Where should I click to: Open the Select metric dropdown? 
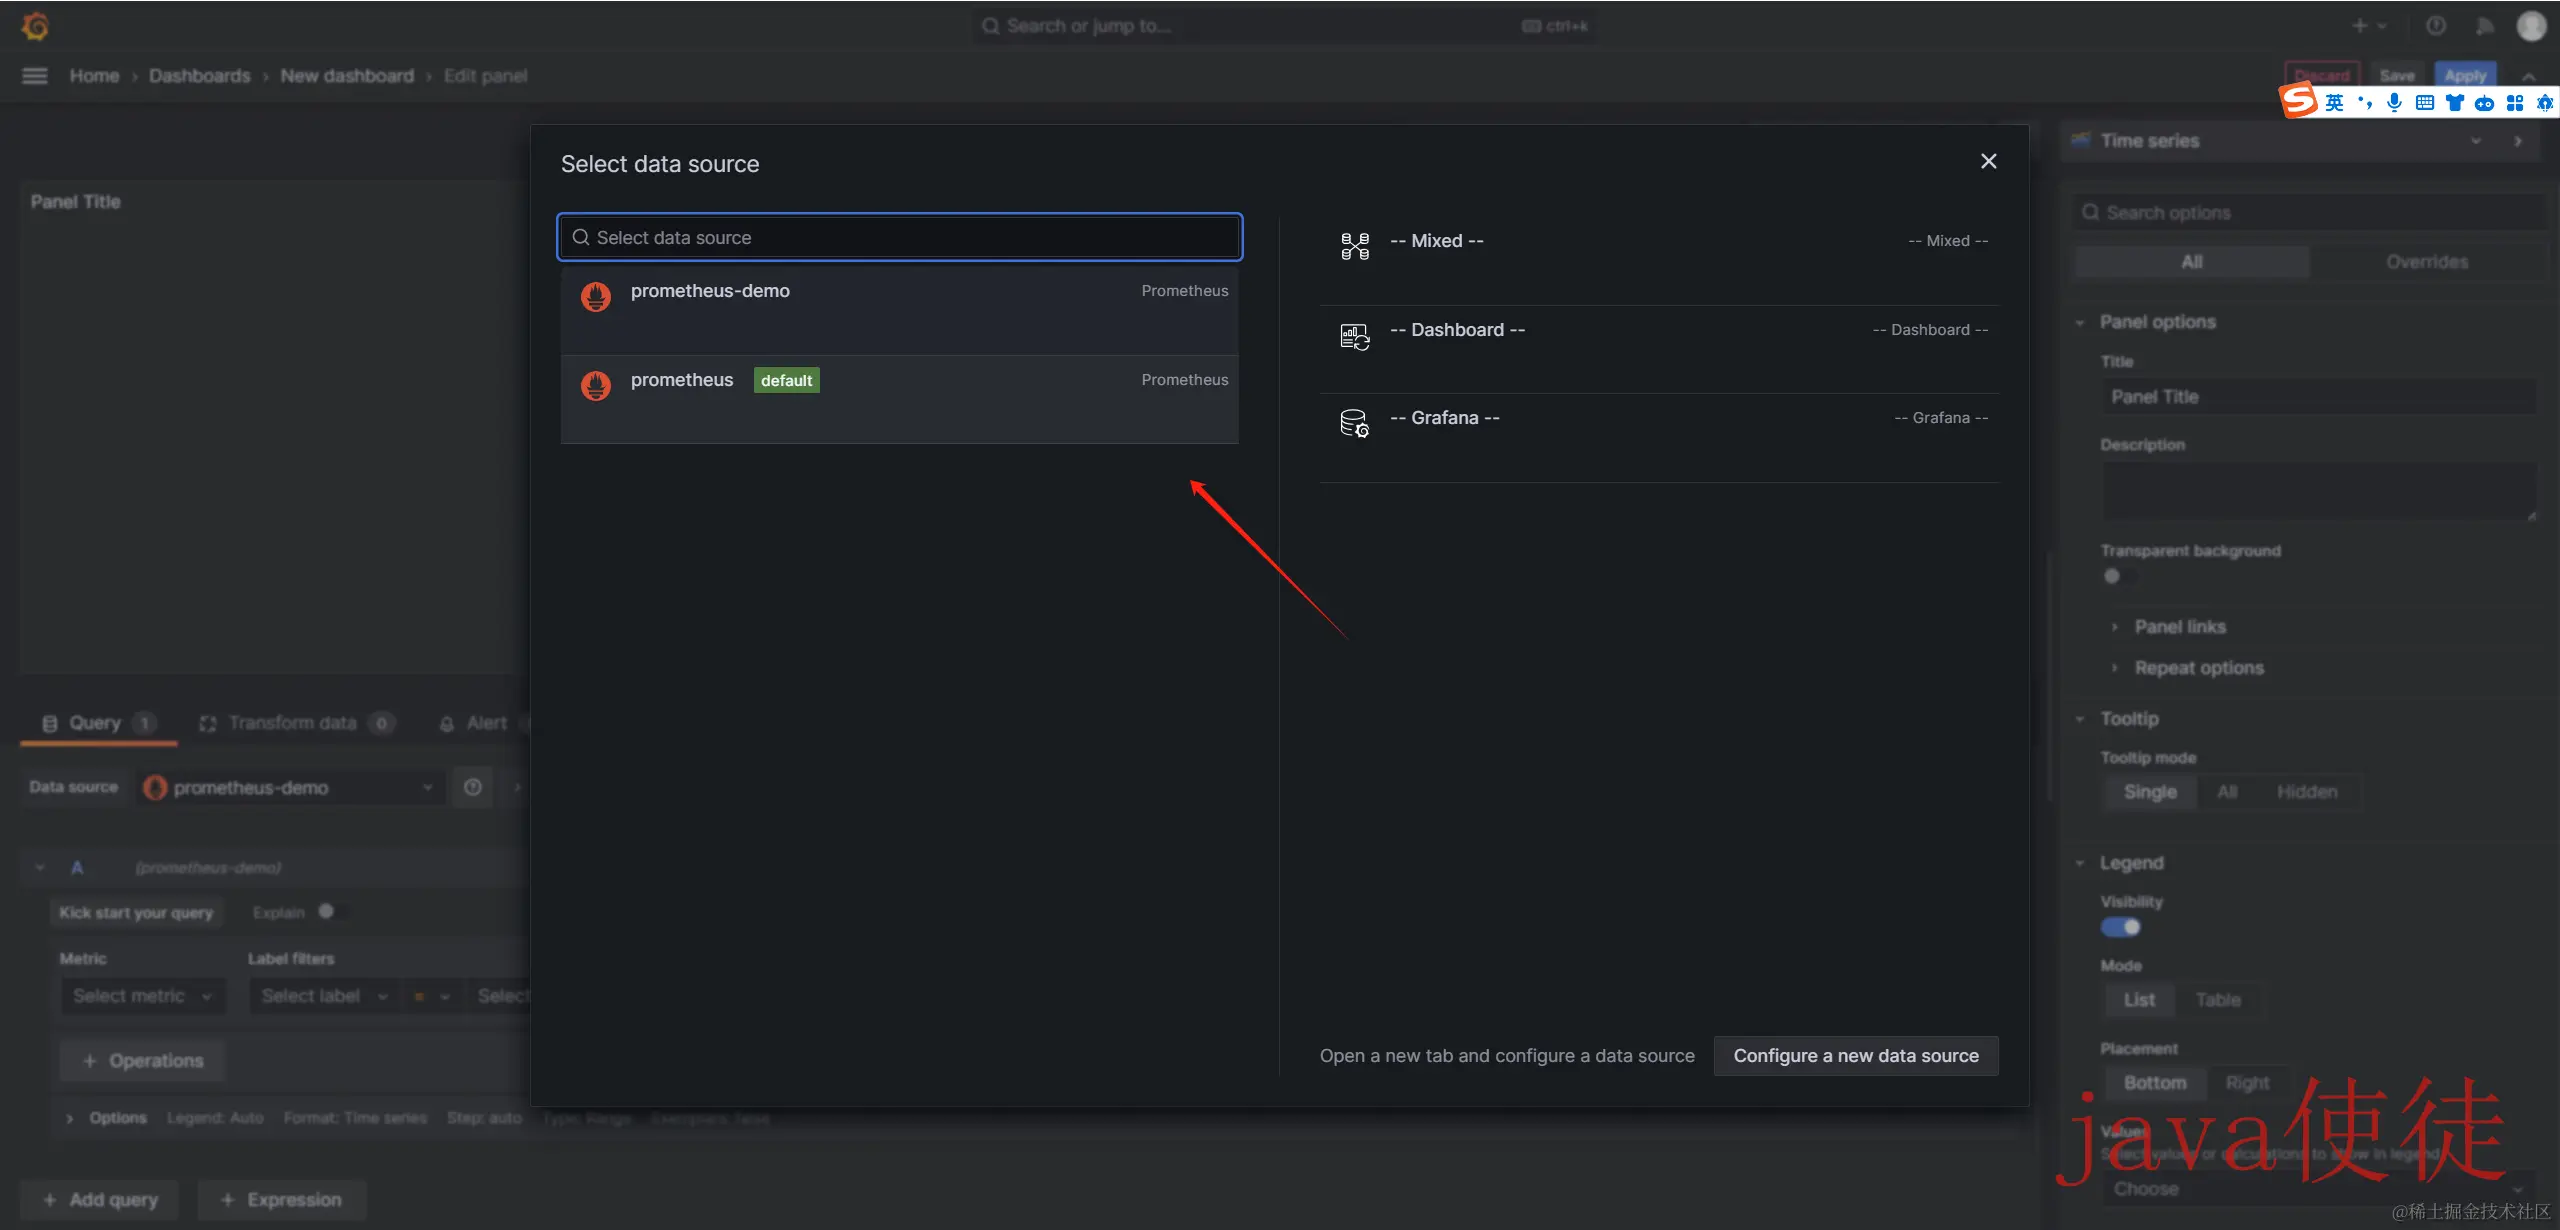[x=143, y=996]
